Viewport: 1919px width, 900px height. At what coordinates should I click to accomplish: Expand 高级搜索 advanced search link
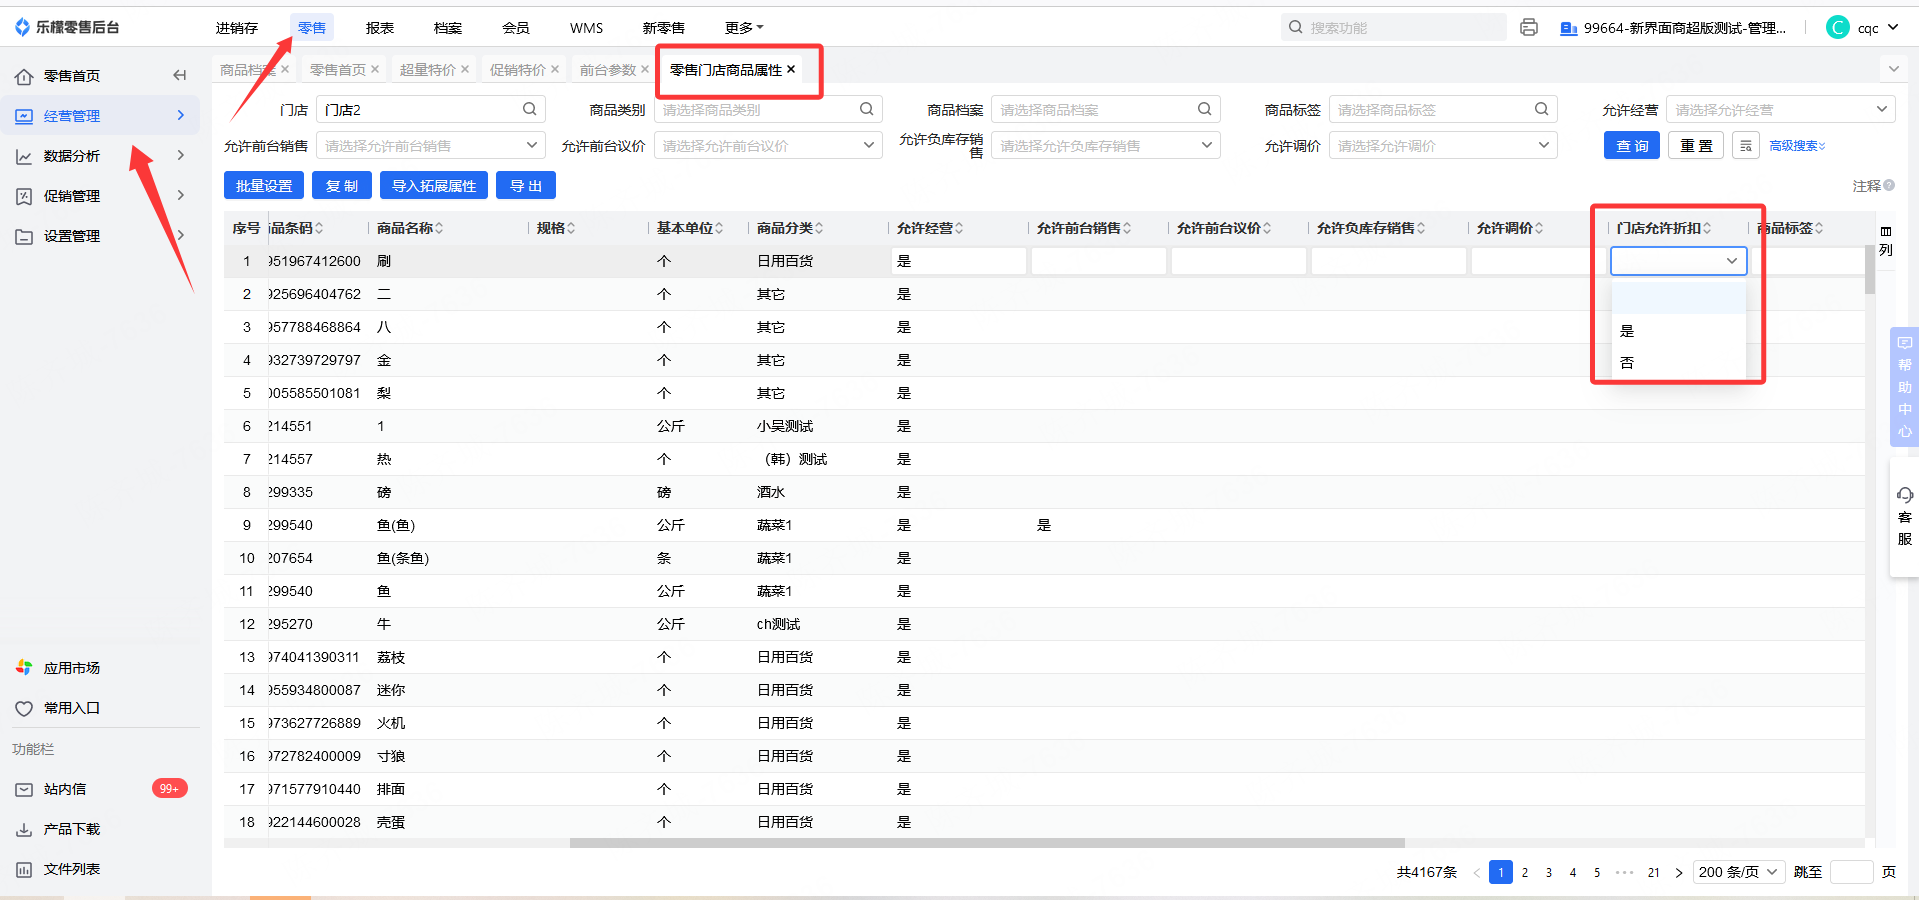click(x=1797, y=146)
